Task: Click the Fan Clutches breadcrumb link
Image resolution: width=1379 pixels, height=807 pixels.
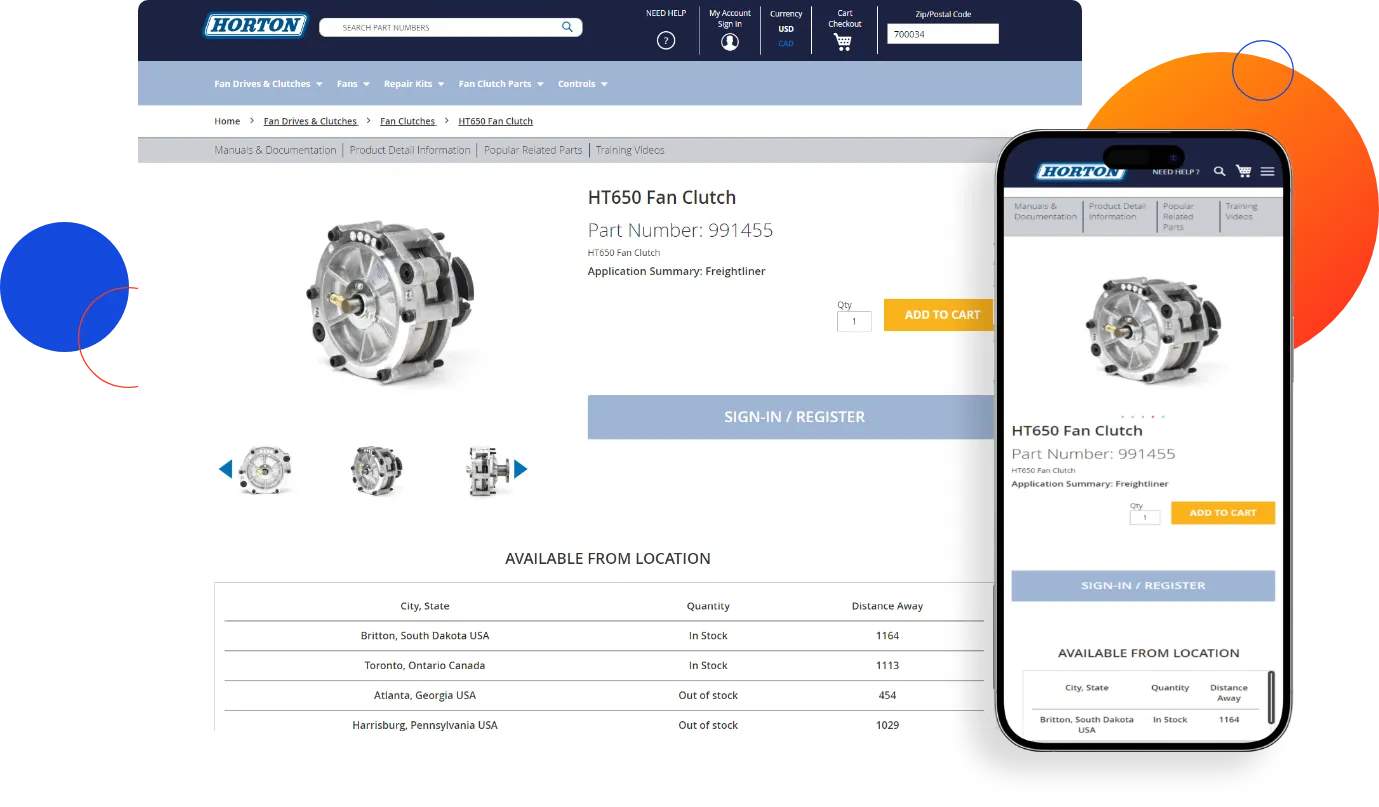Action: coord(408,121)
